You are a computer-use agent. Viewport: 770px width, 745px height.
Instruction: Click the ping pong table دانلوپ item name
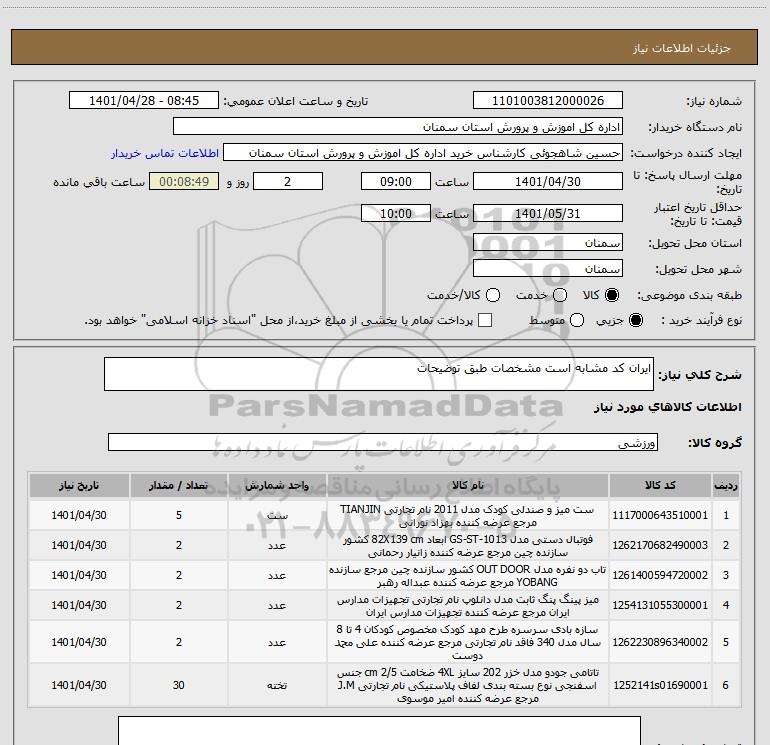pos(468,606)
